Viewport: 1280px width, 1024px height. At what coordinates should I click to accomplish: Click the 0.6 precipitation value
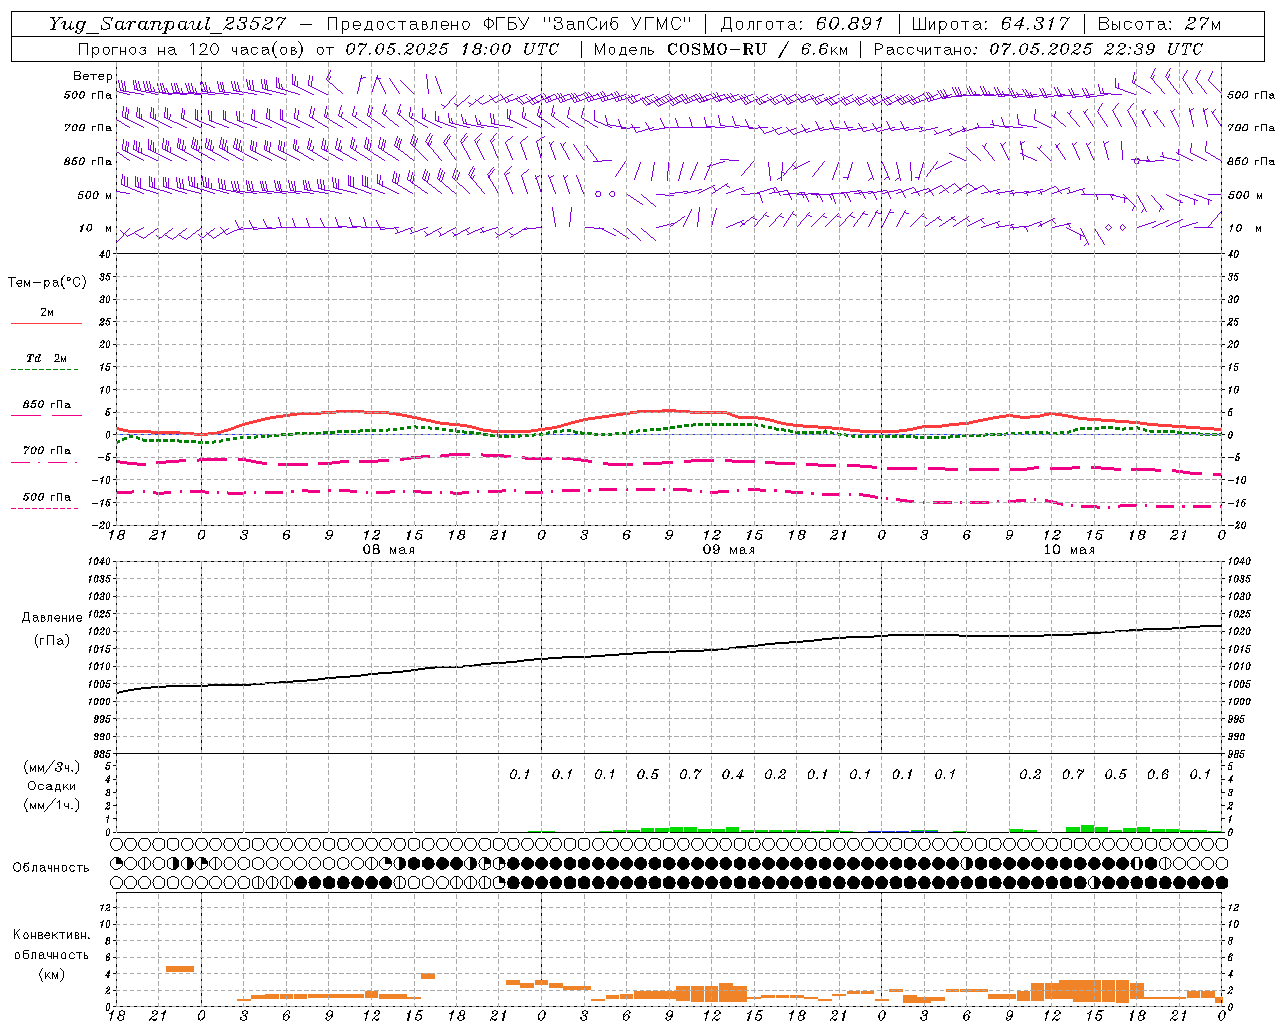point(1158,774)
